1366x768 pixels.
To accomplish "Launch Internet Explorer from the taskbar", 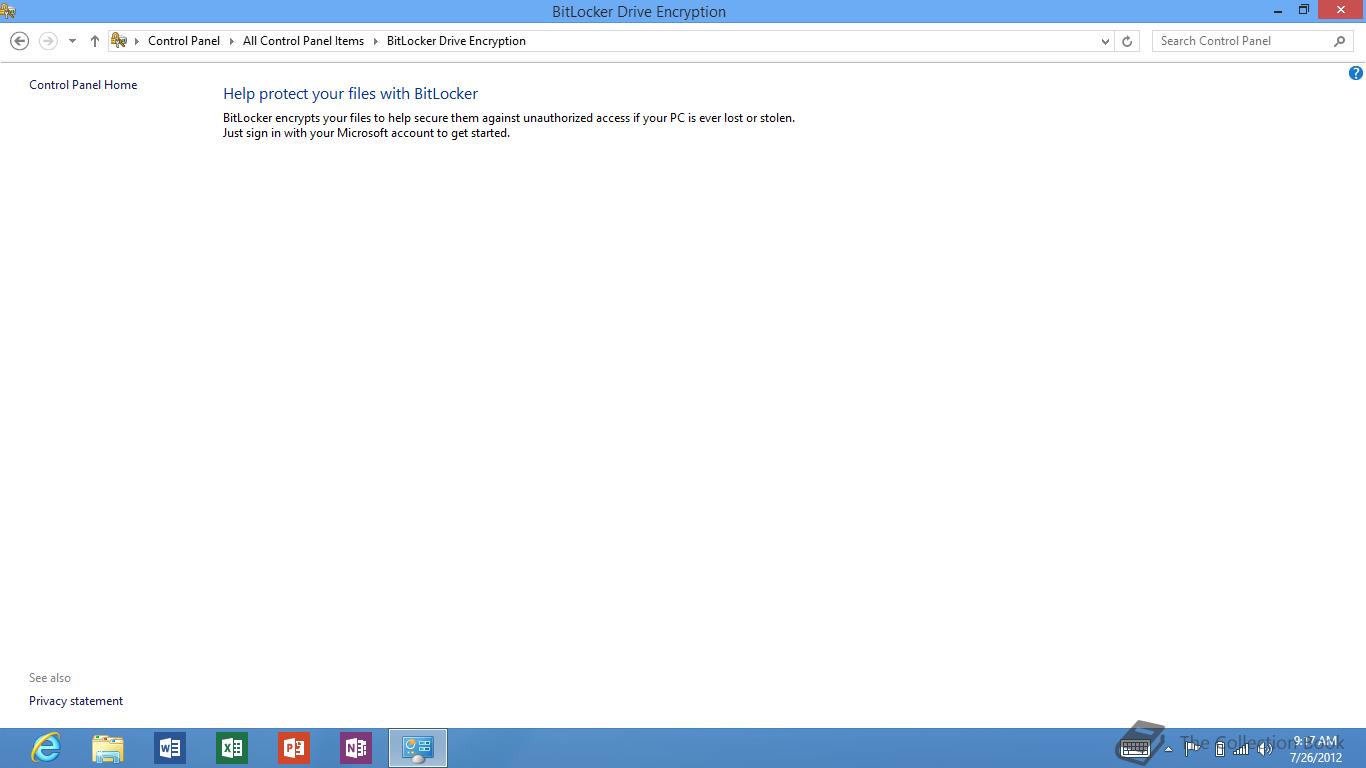I will 46,748.
